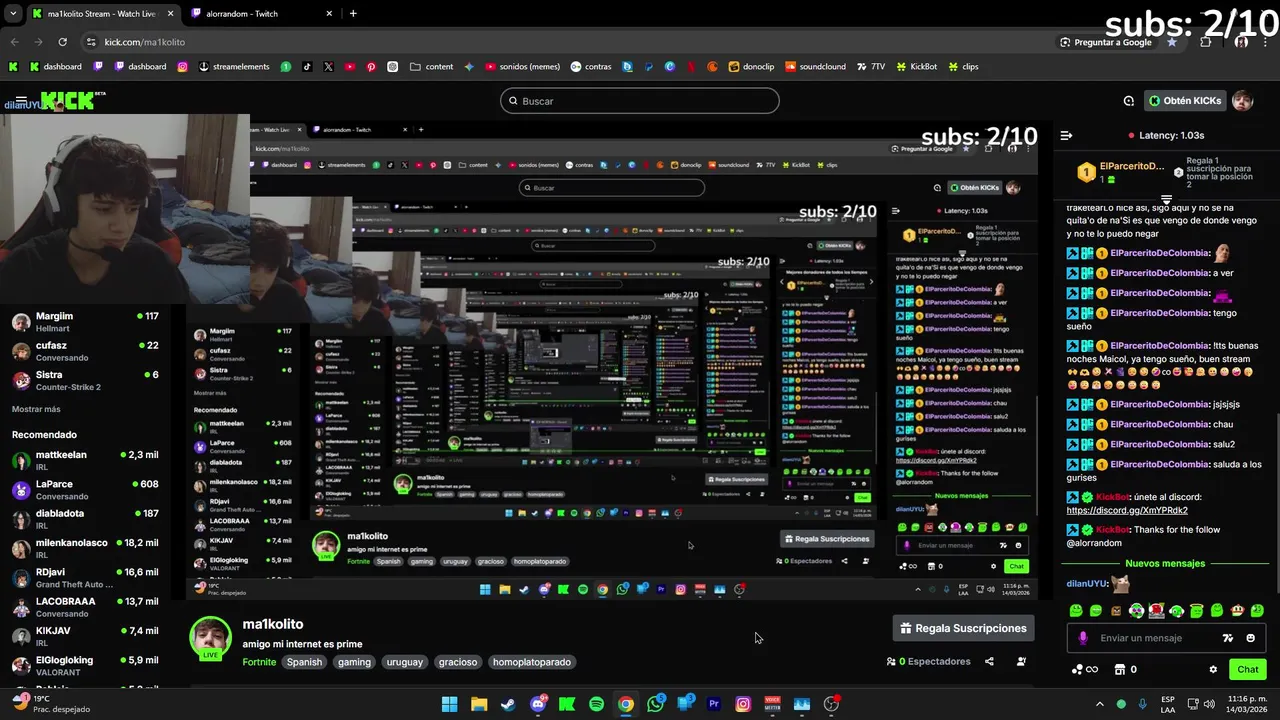This screenshot has width=1280, height=720.
Task: Click the Regala Suscripciones button
Action: pyautogui.click(x=962, y=628)
